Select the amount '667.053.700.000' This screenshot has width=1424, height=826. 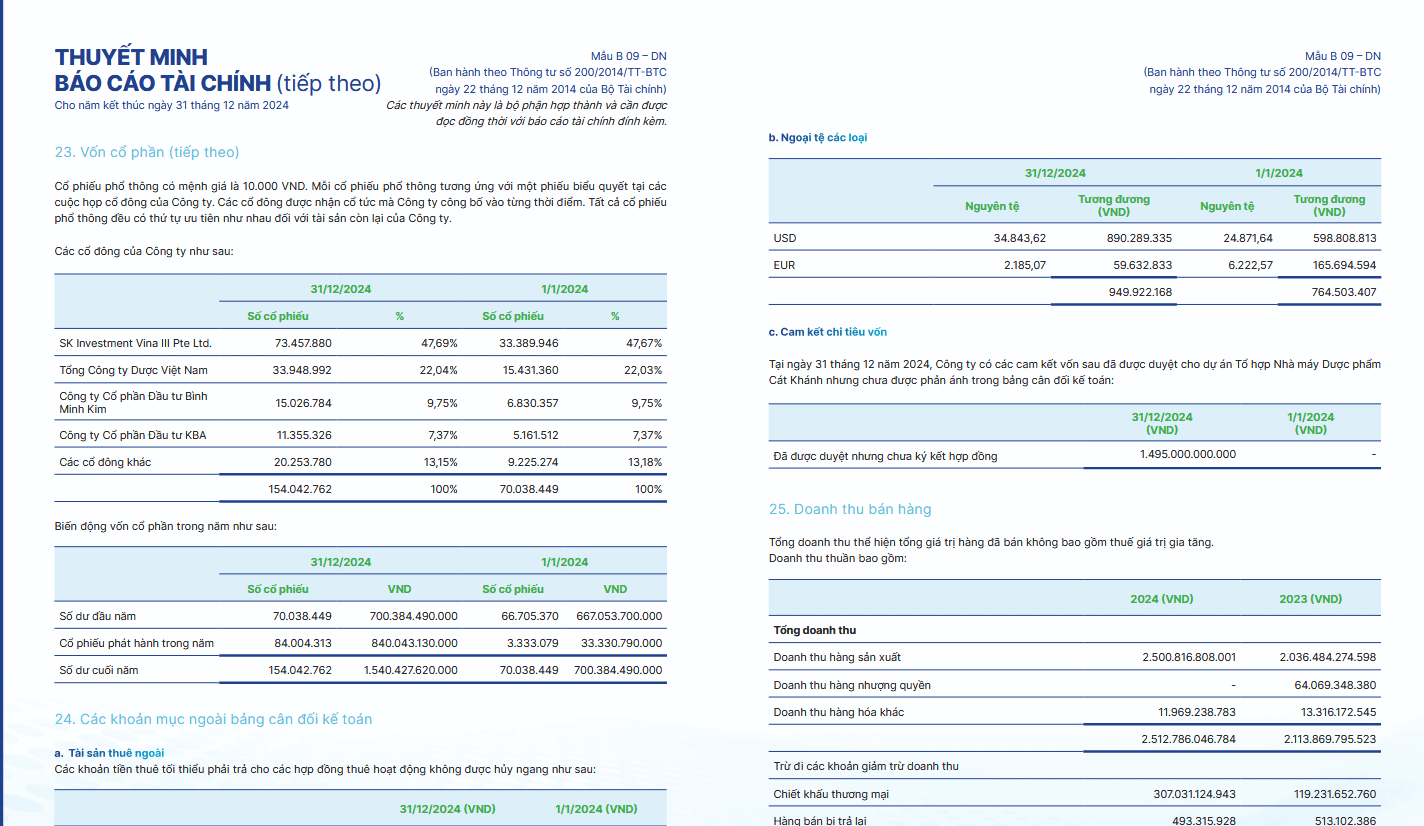tap(619, 616)
